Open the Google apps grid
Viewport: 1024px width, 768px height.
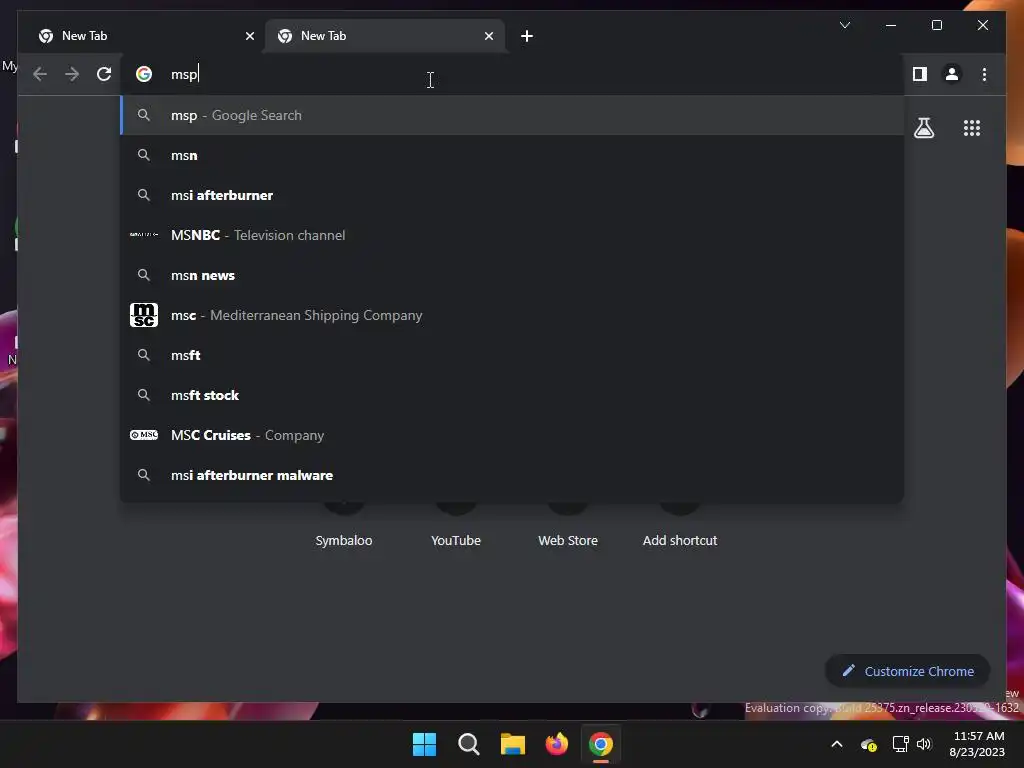pyautogui.click(x=972, y=128)
